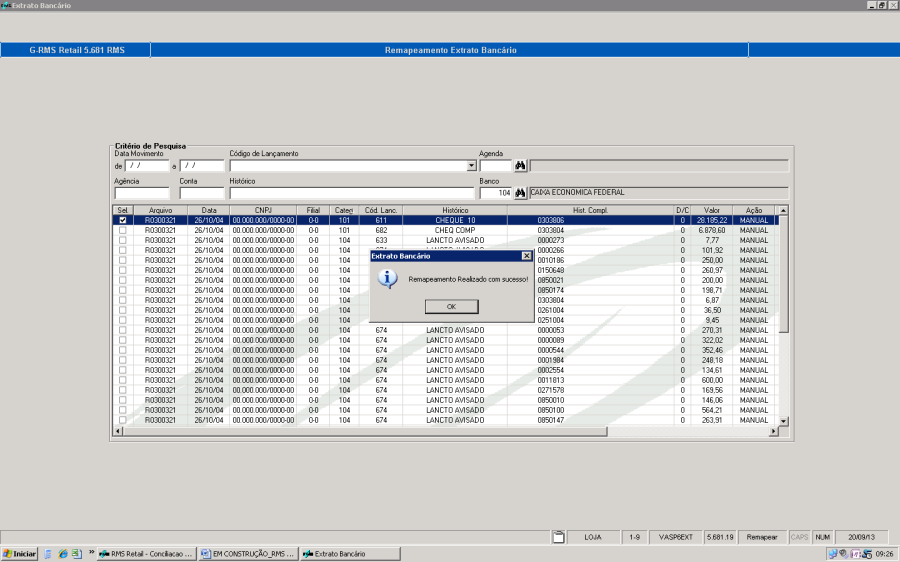Viewport: 900px width, 562px height.
Task: Click the Agenda code field
Action: pyautogui.click(x=495, y=166)
